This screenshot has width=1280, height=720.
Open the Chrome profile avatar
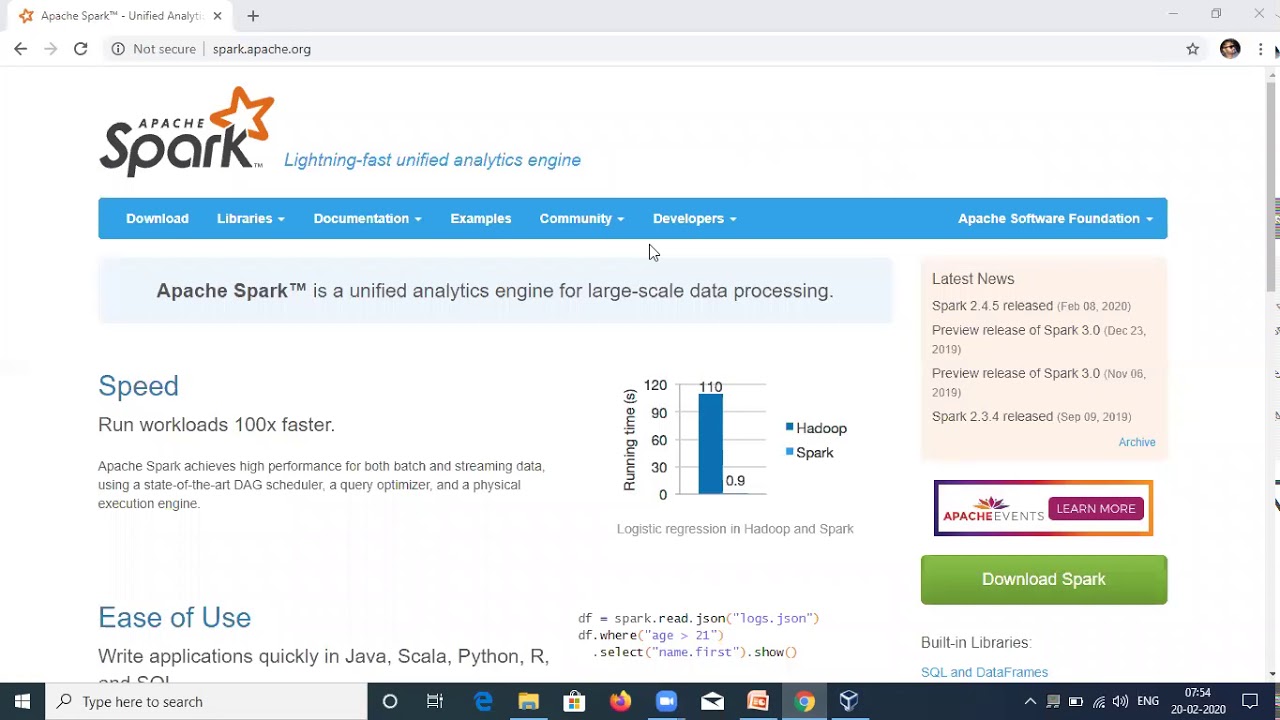(x=1230, y=48)
